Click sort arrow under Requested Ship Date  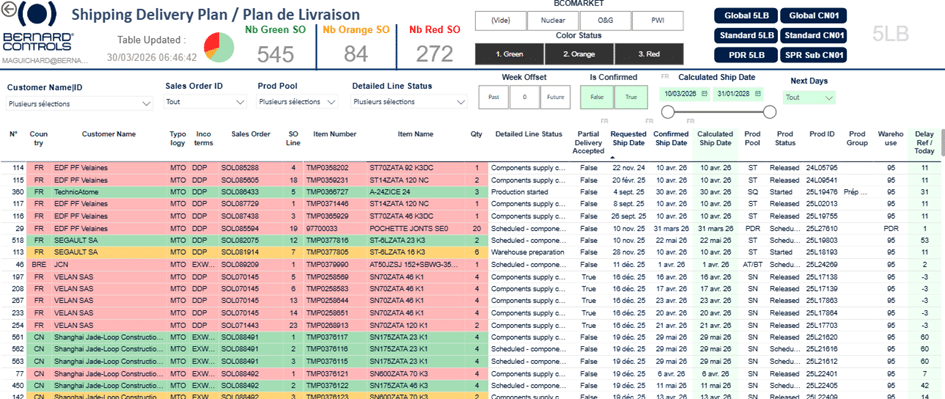coord(612,157)
